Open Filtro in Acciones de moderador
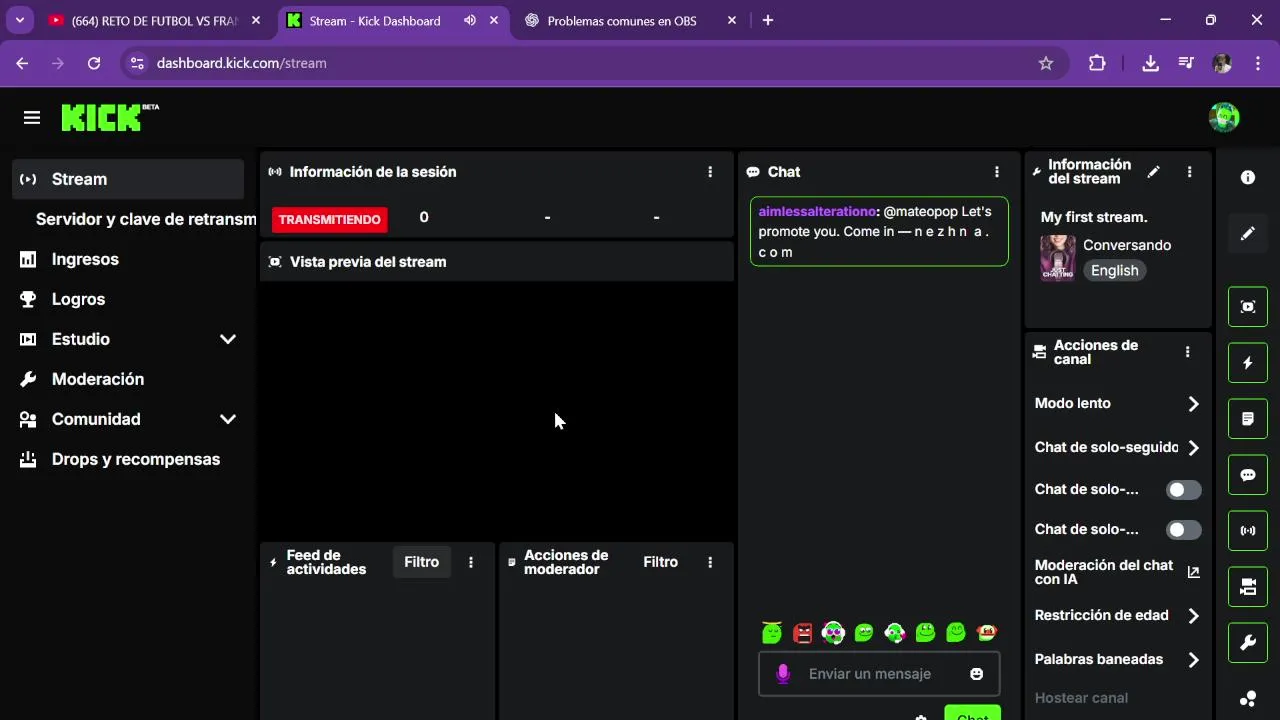This screenshot has width=1280, height=720. (660, 562)
